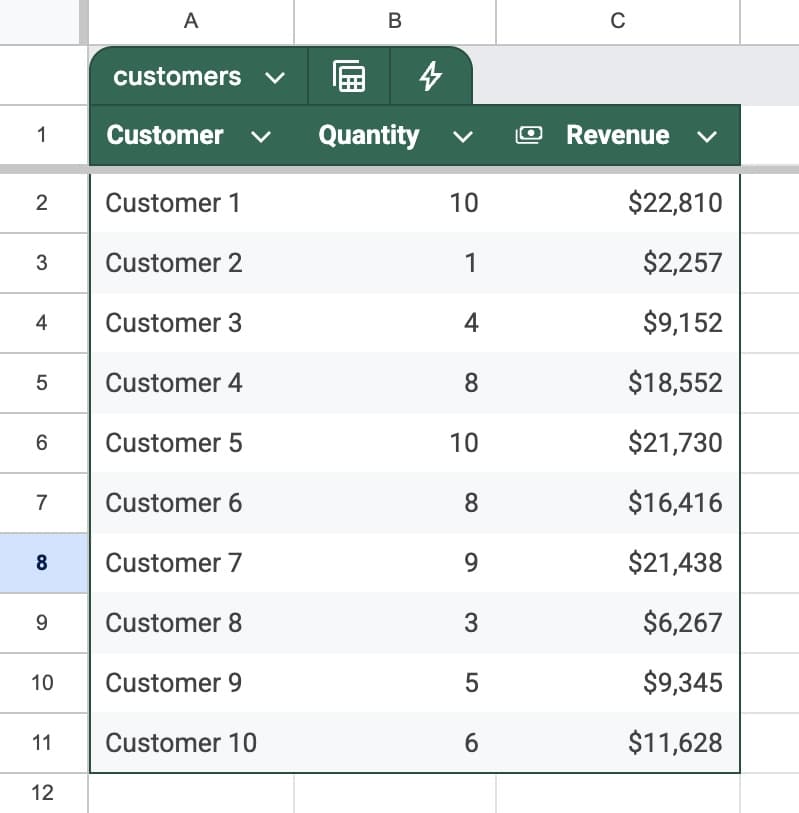Select the Customer 10 cell
Screen dimensions: 799x813
click(181, 743)
